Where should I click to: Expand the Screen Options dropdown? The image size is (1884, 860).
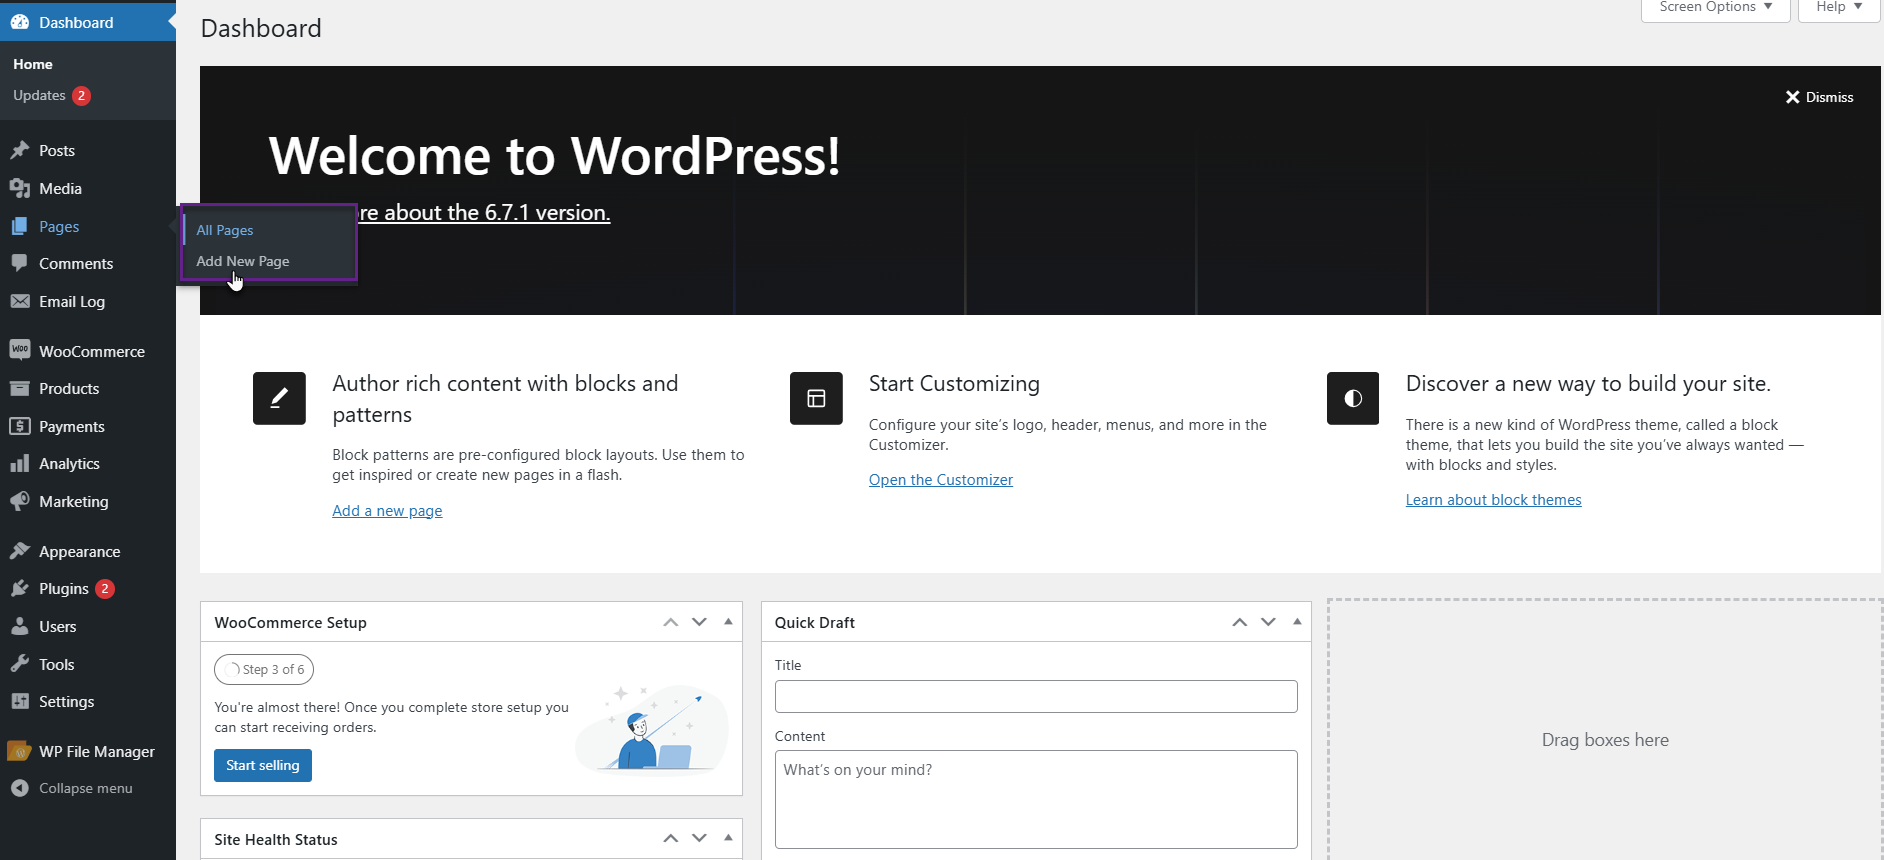[1715, 8]
